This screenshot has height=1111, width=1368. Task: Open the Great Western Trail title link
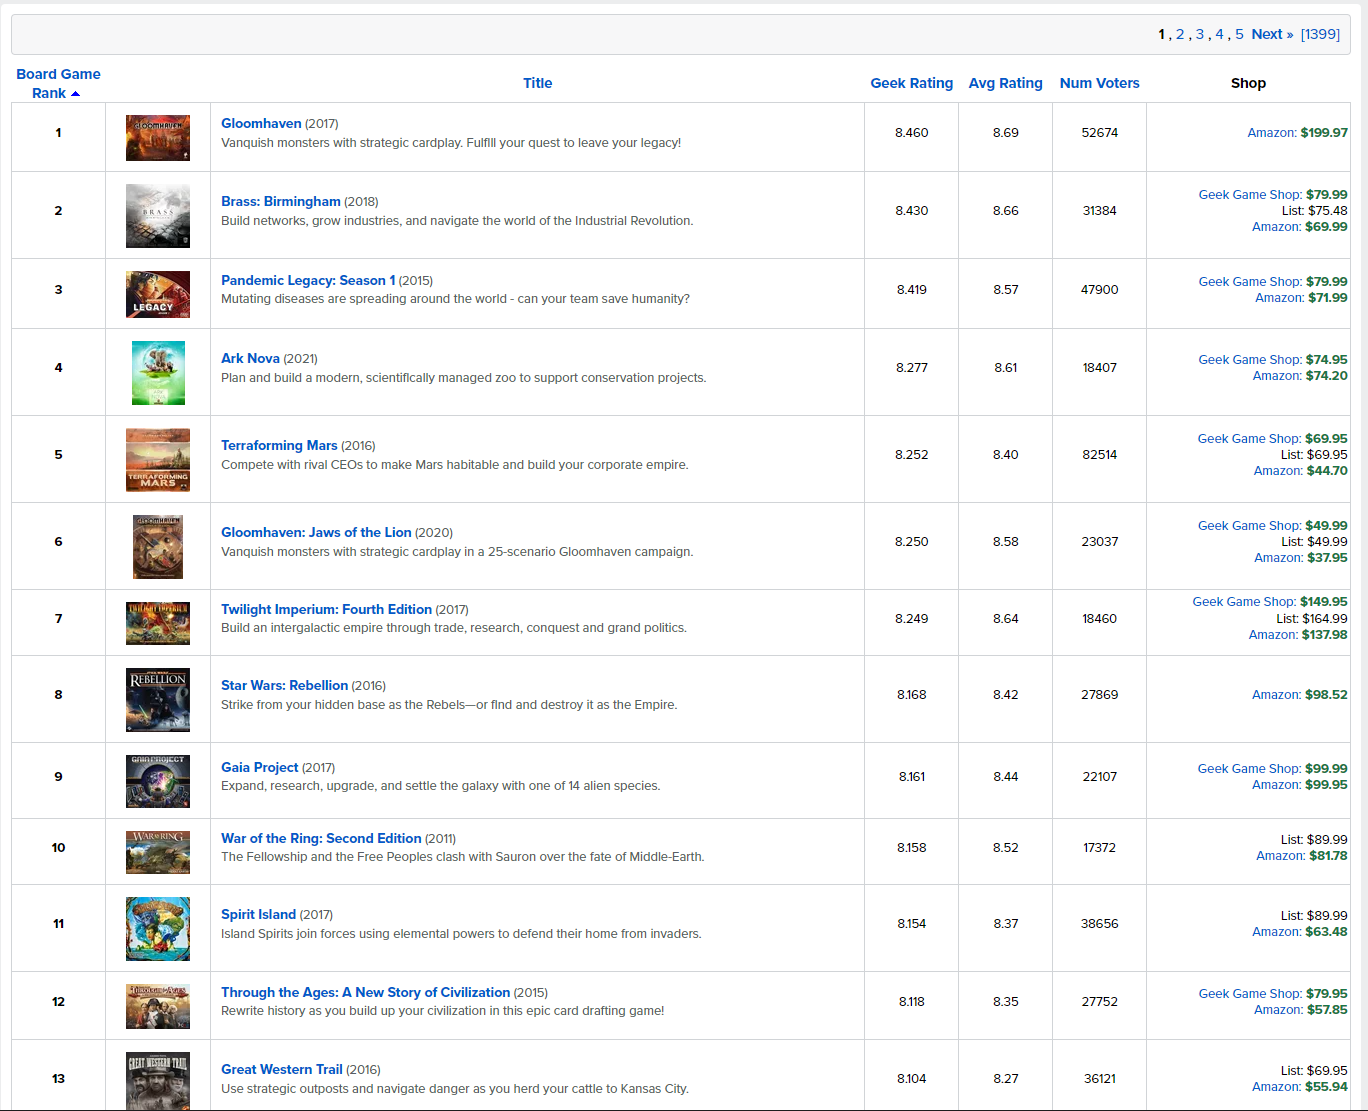click(x=282, y=1069)
